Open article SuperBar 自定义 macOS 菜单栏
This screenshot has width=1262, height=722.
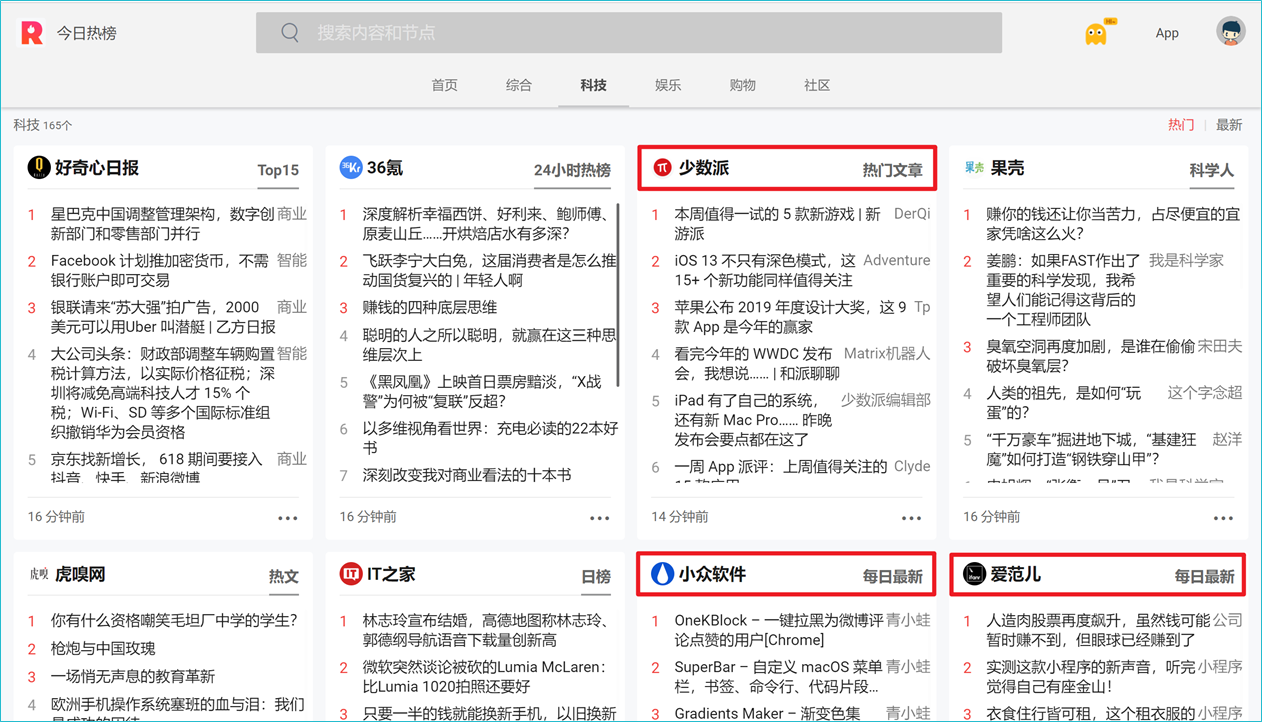pos(779,677)
